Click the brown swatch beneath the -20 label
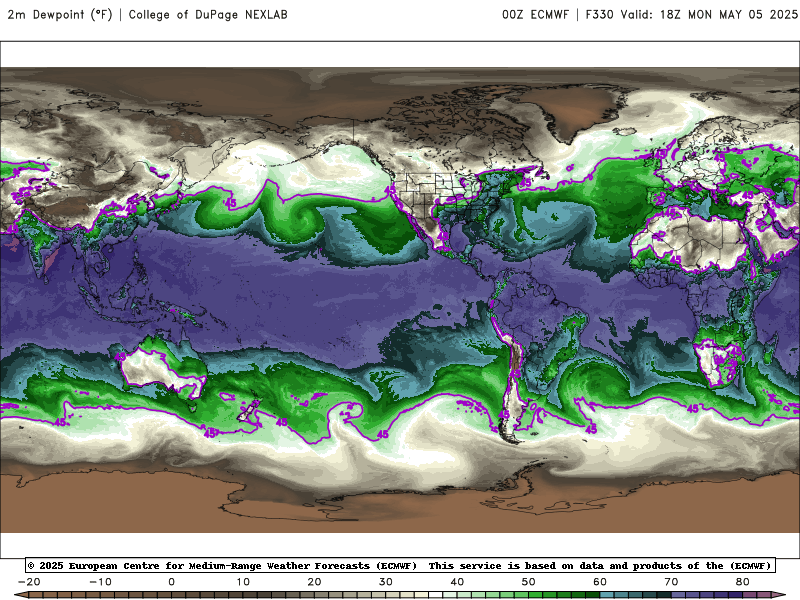 coord(36,595)
